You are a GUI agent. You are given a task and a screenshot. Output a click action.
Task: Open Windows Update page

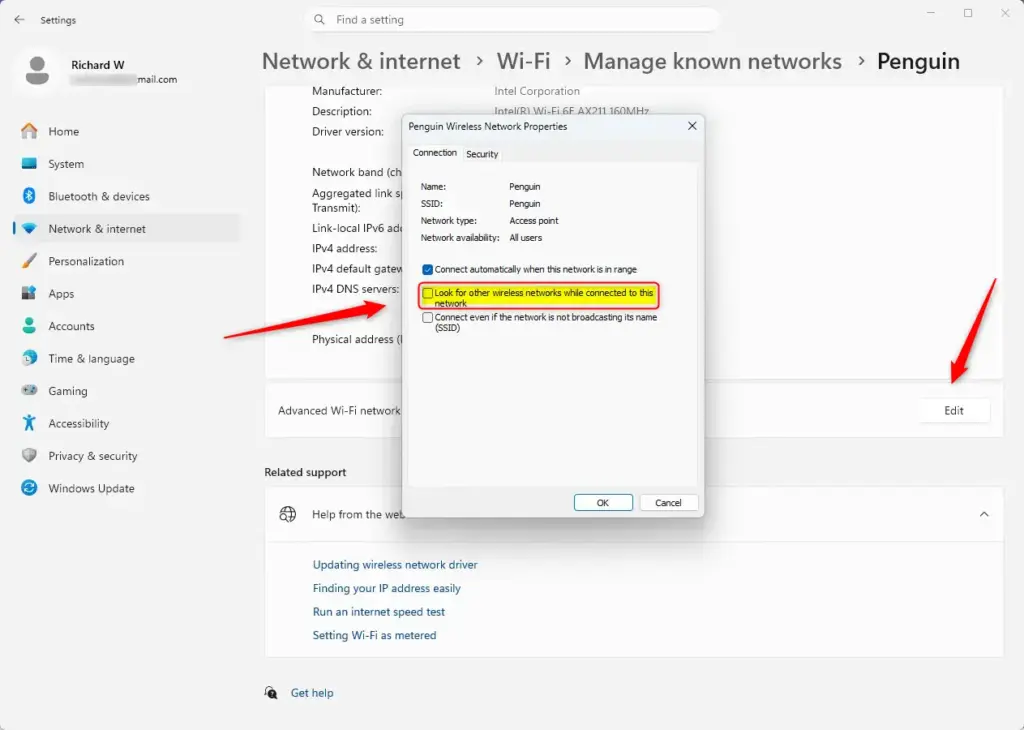127,488
